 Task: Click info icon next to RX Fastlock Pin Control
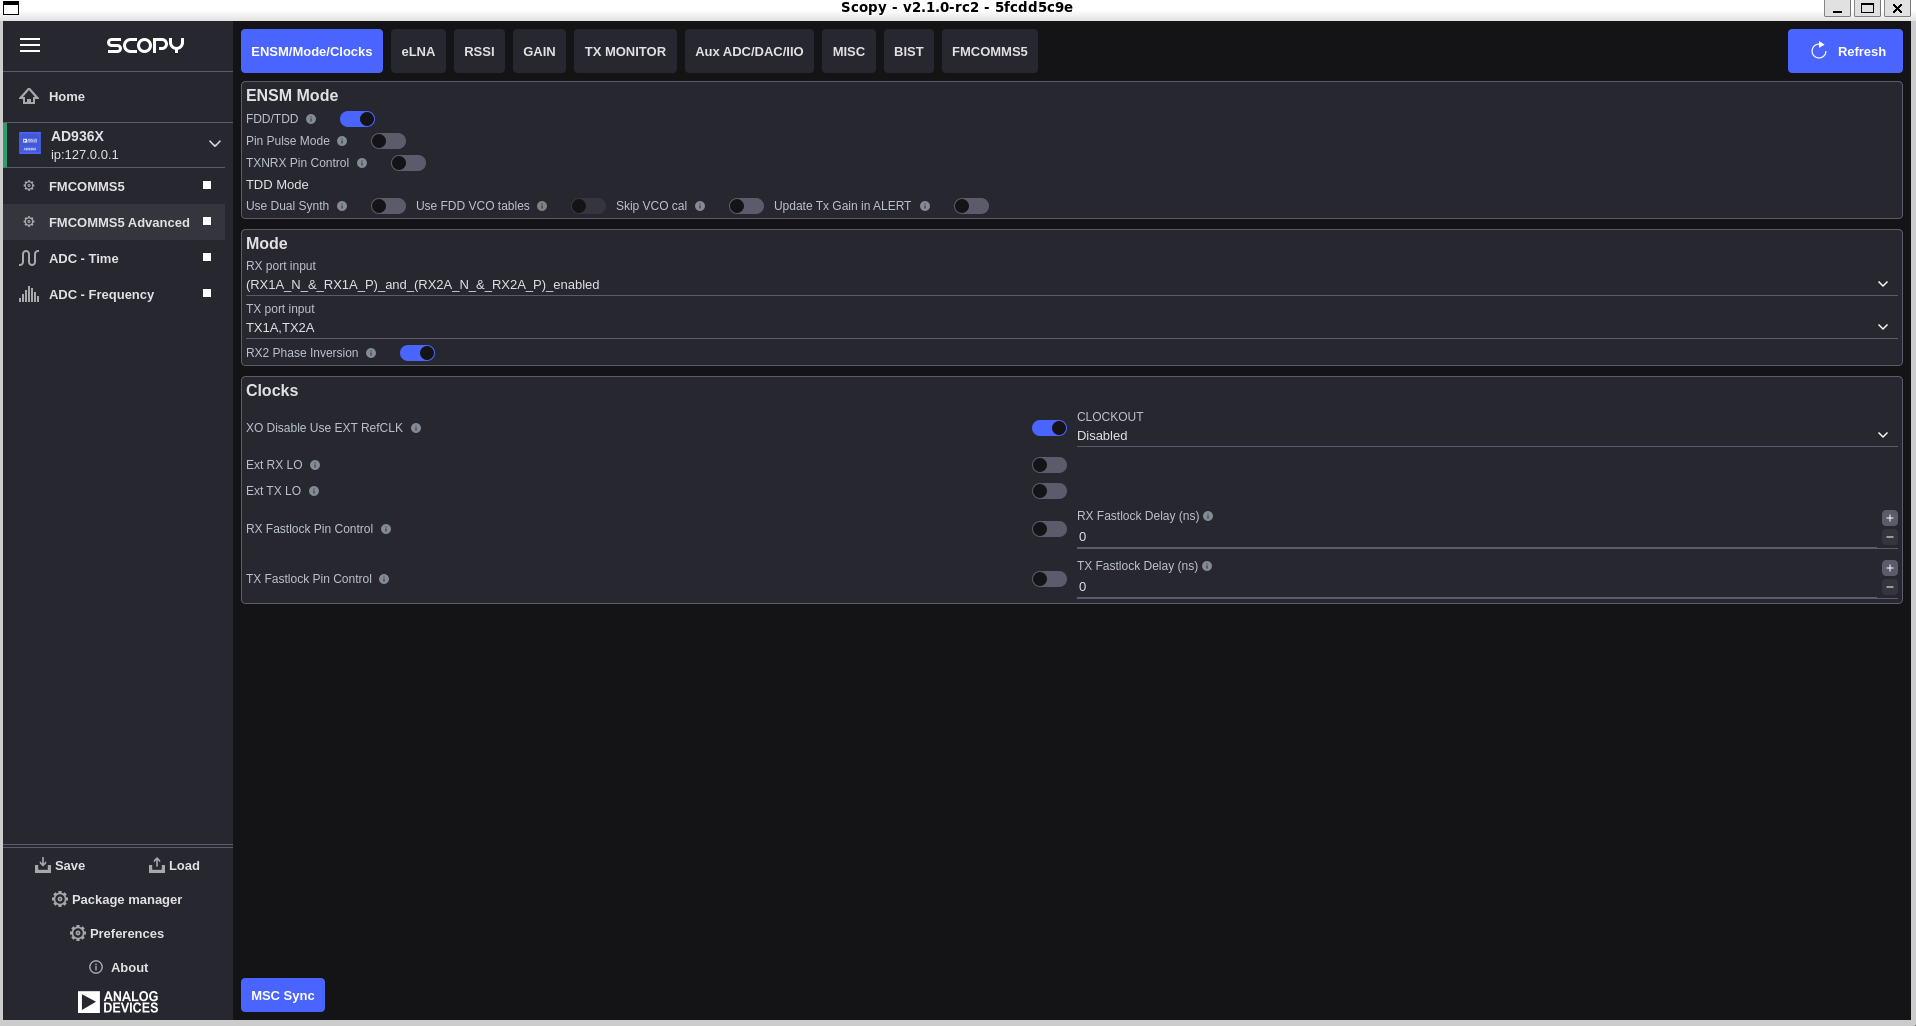coord(386,529)
